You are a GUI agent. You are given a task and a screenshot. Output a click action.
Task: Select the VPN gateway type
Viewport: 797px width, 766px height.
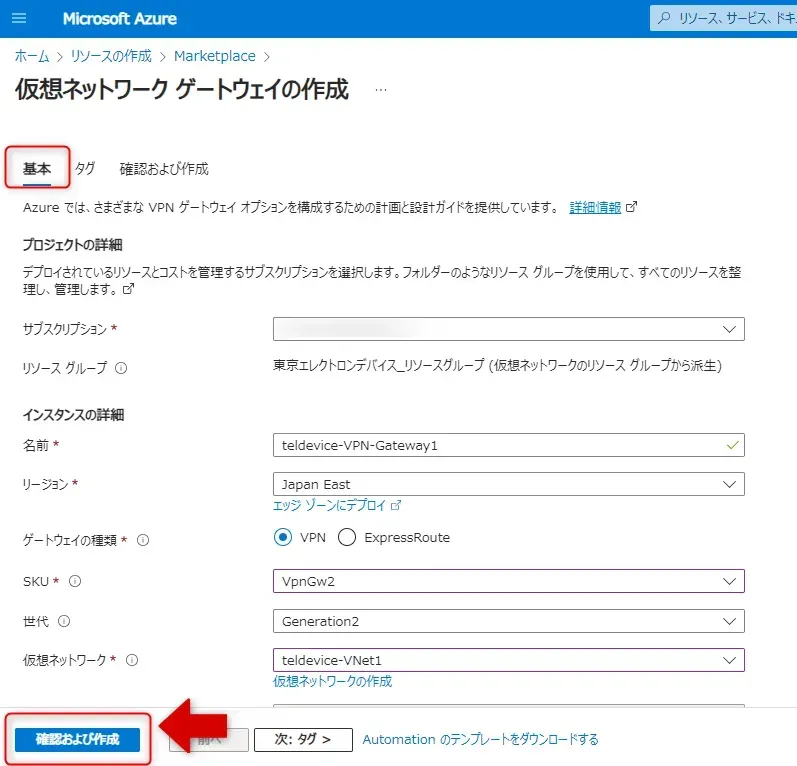pyautogui.click(x=283, y=538)
